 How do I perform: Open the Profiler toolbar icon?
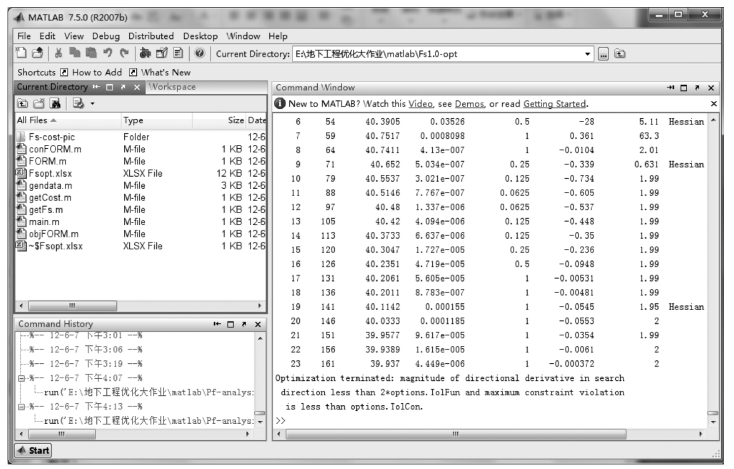[178, 53]
